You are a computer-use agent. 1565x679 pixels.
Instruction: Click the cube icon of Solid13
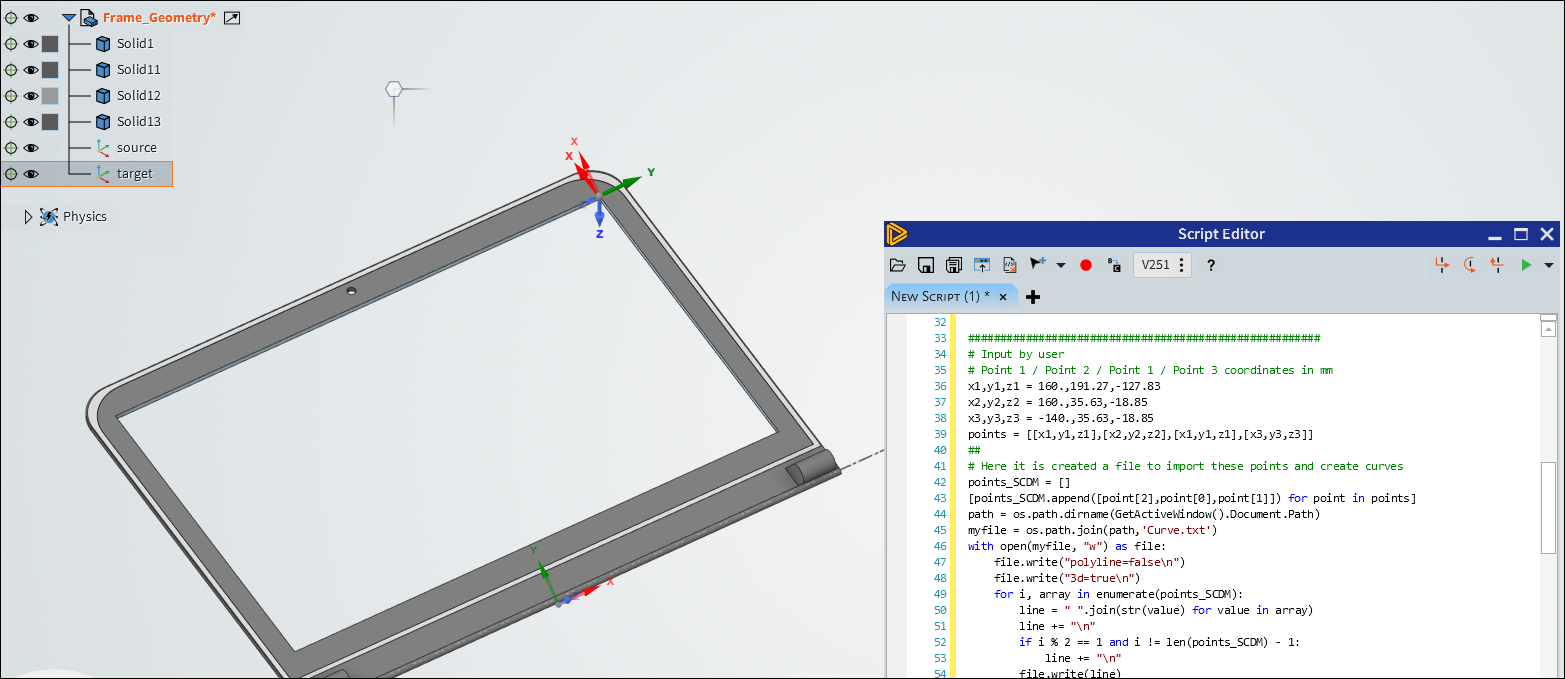pyautogui.click(x=102, y=122)
